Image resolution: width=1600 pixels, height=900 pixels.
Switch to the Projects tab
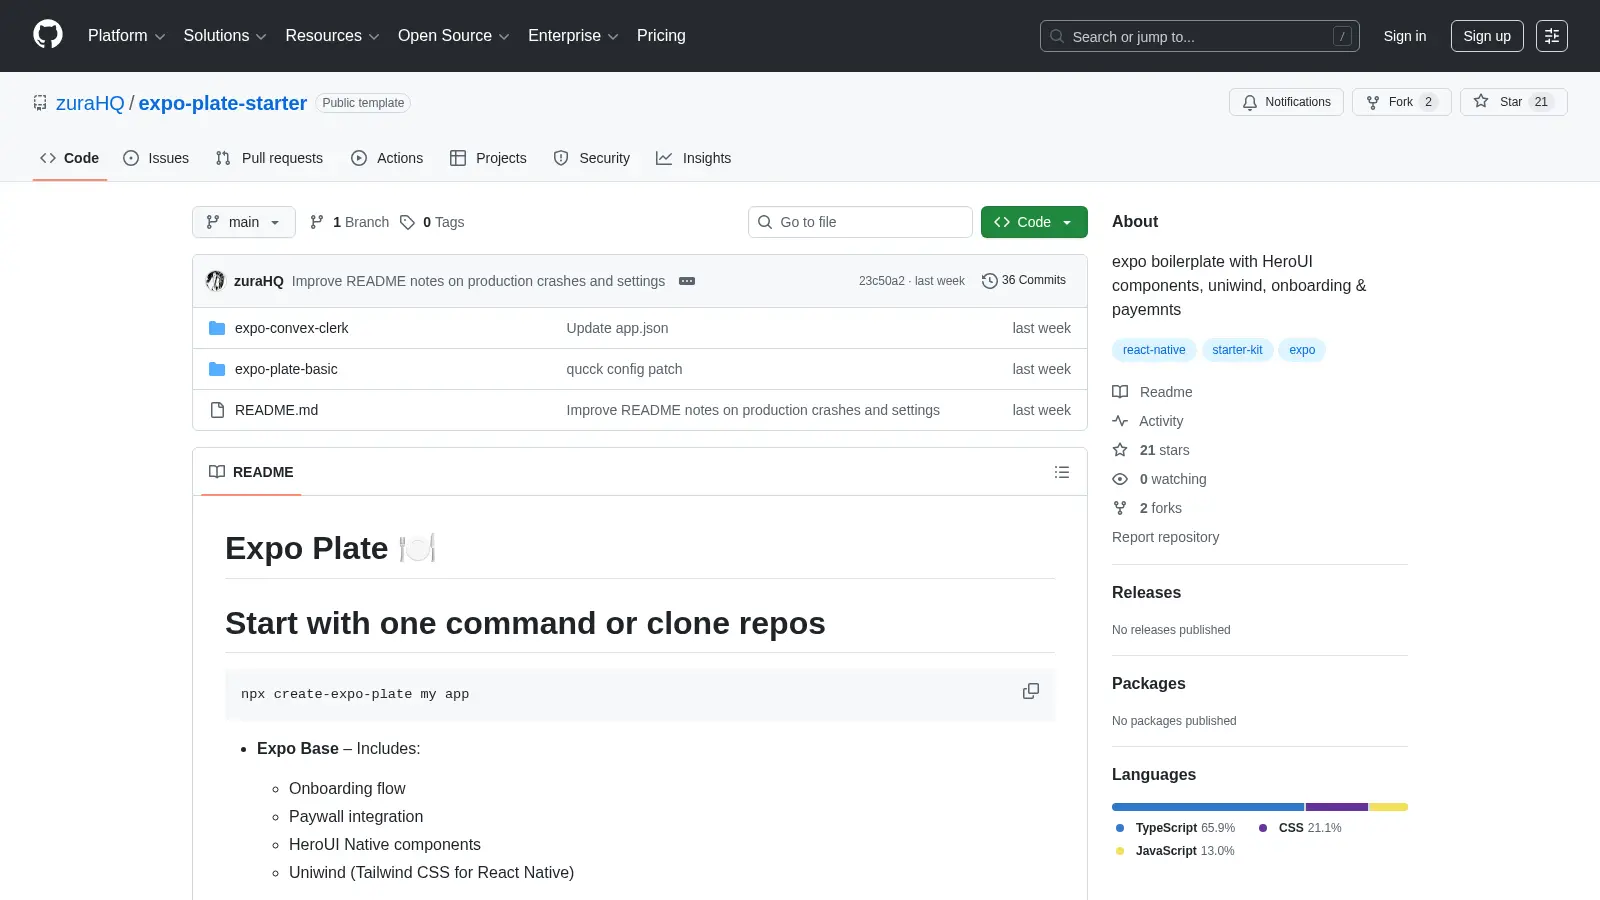tap(488, 158)
